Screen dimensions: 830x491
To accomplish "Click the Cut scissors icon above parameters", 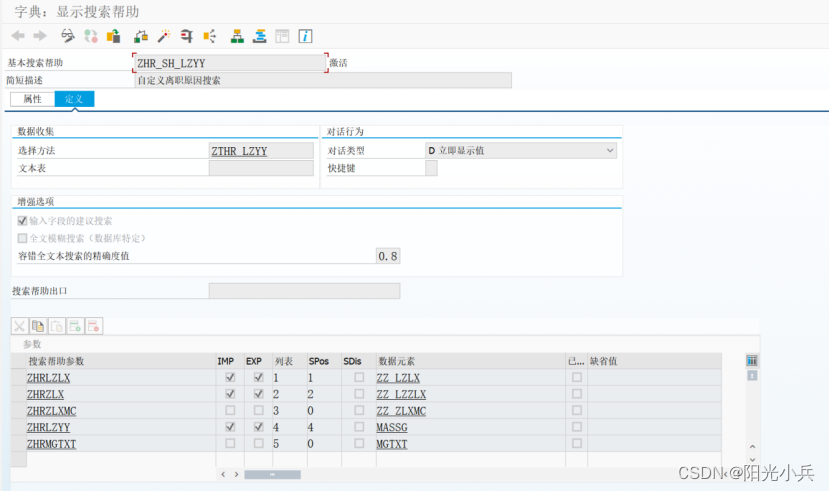I will pos(20,326).
